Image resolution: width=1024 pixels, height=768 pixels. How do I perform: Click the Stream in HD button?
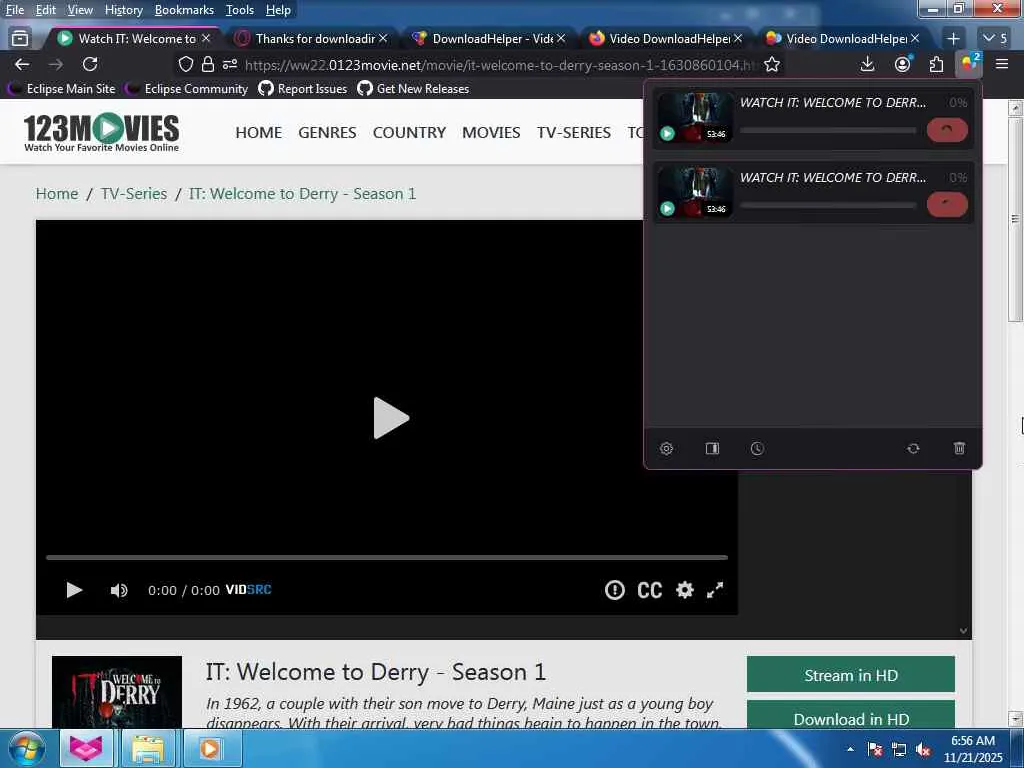point(851,675)
